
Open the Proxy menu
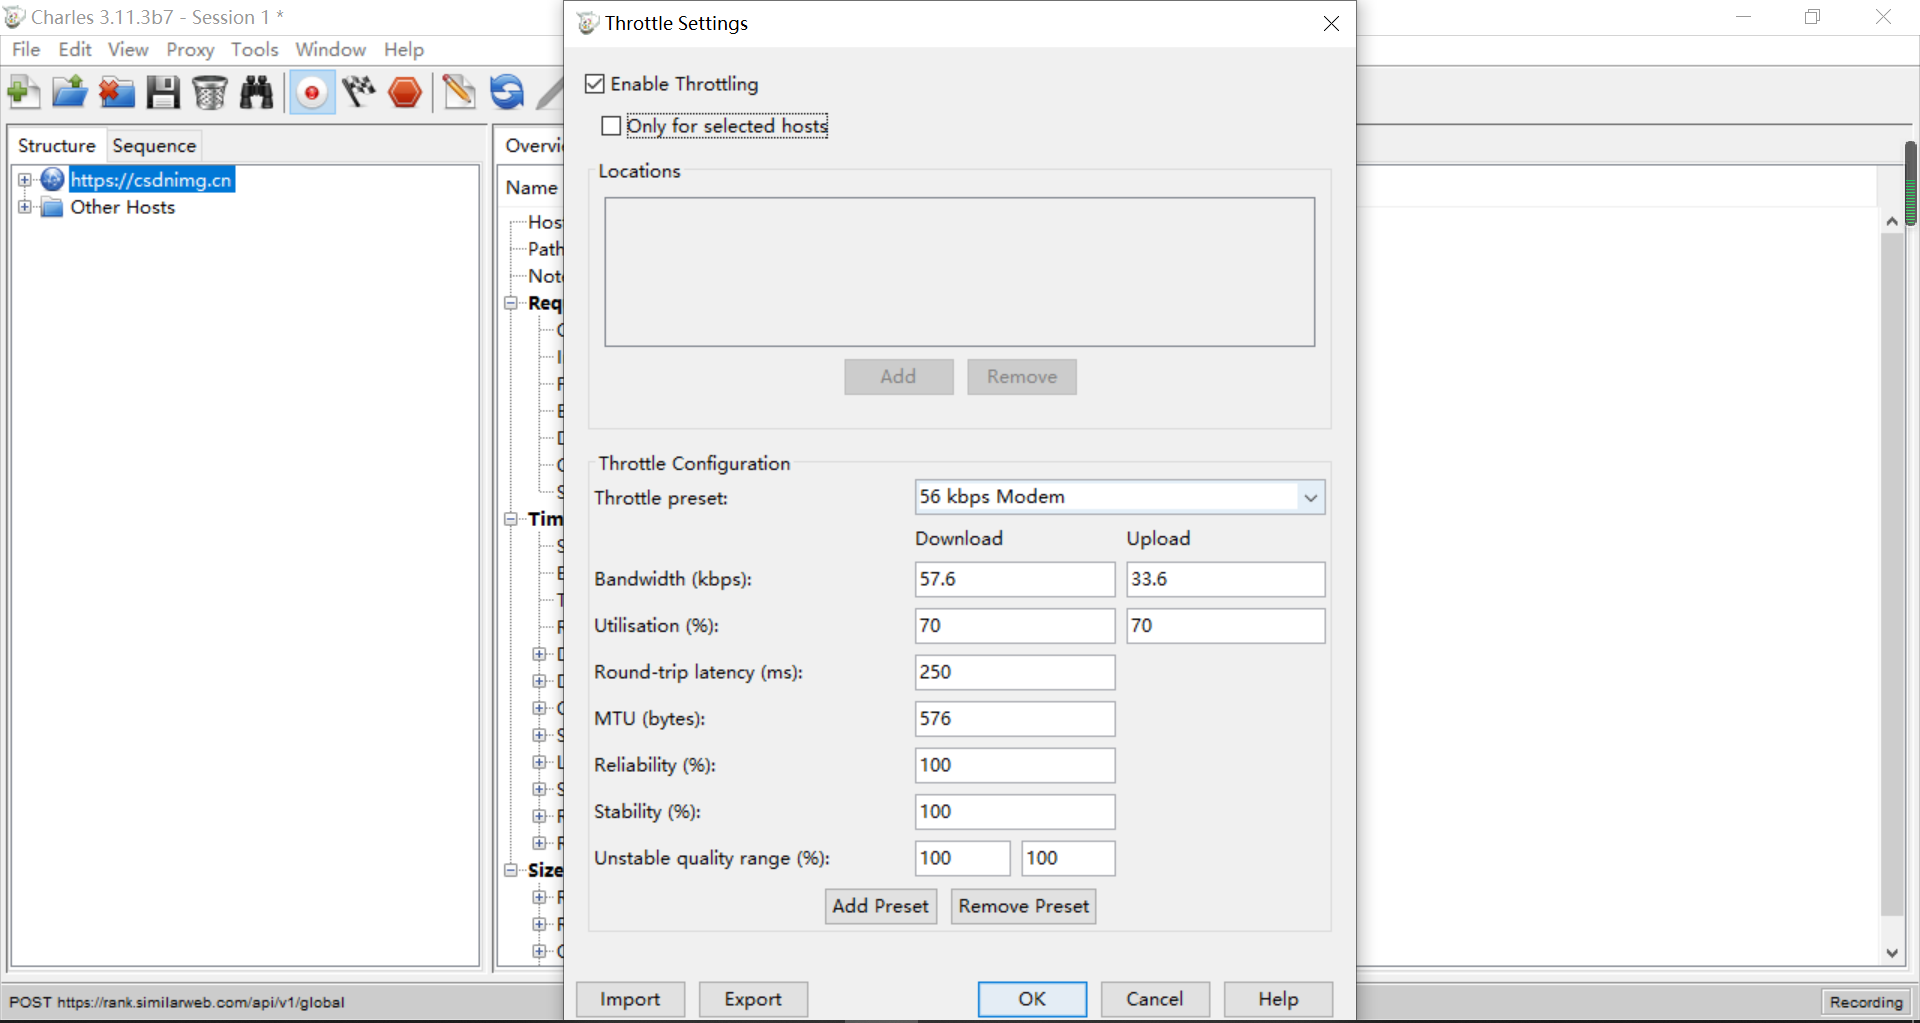coord(190,49)
